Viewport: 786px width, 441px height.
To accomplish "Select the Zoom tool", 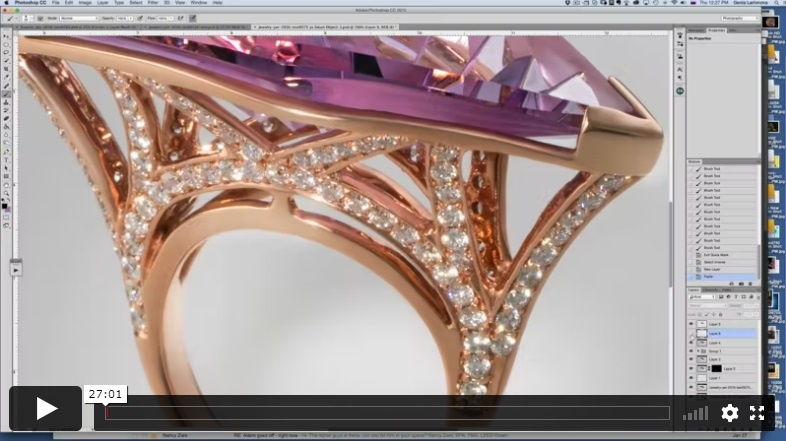I will click(x=6, y=193).
